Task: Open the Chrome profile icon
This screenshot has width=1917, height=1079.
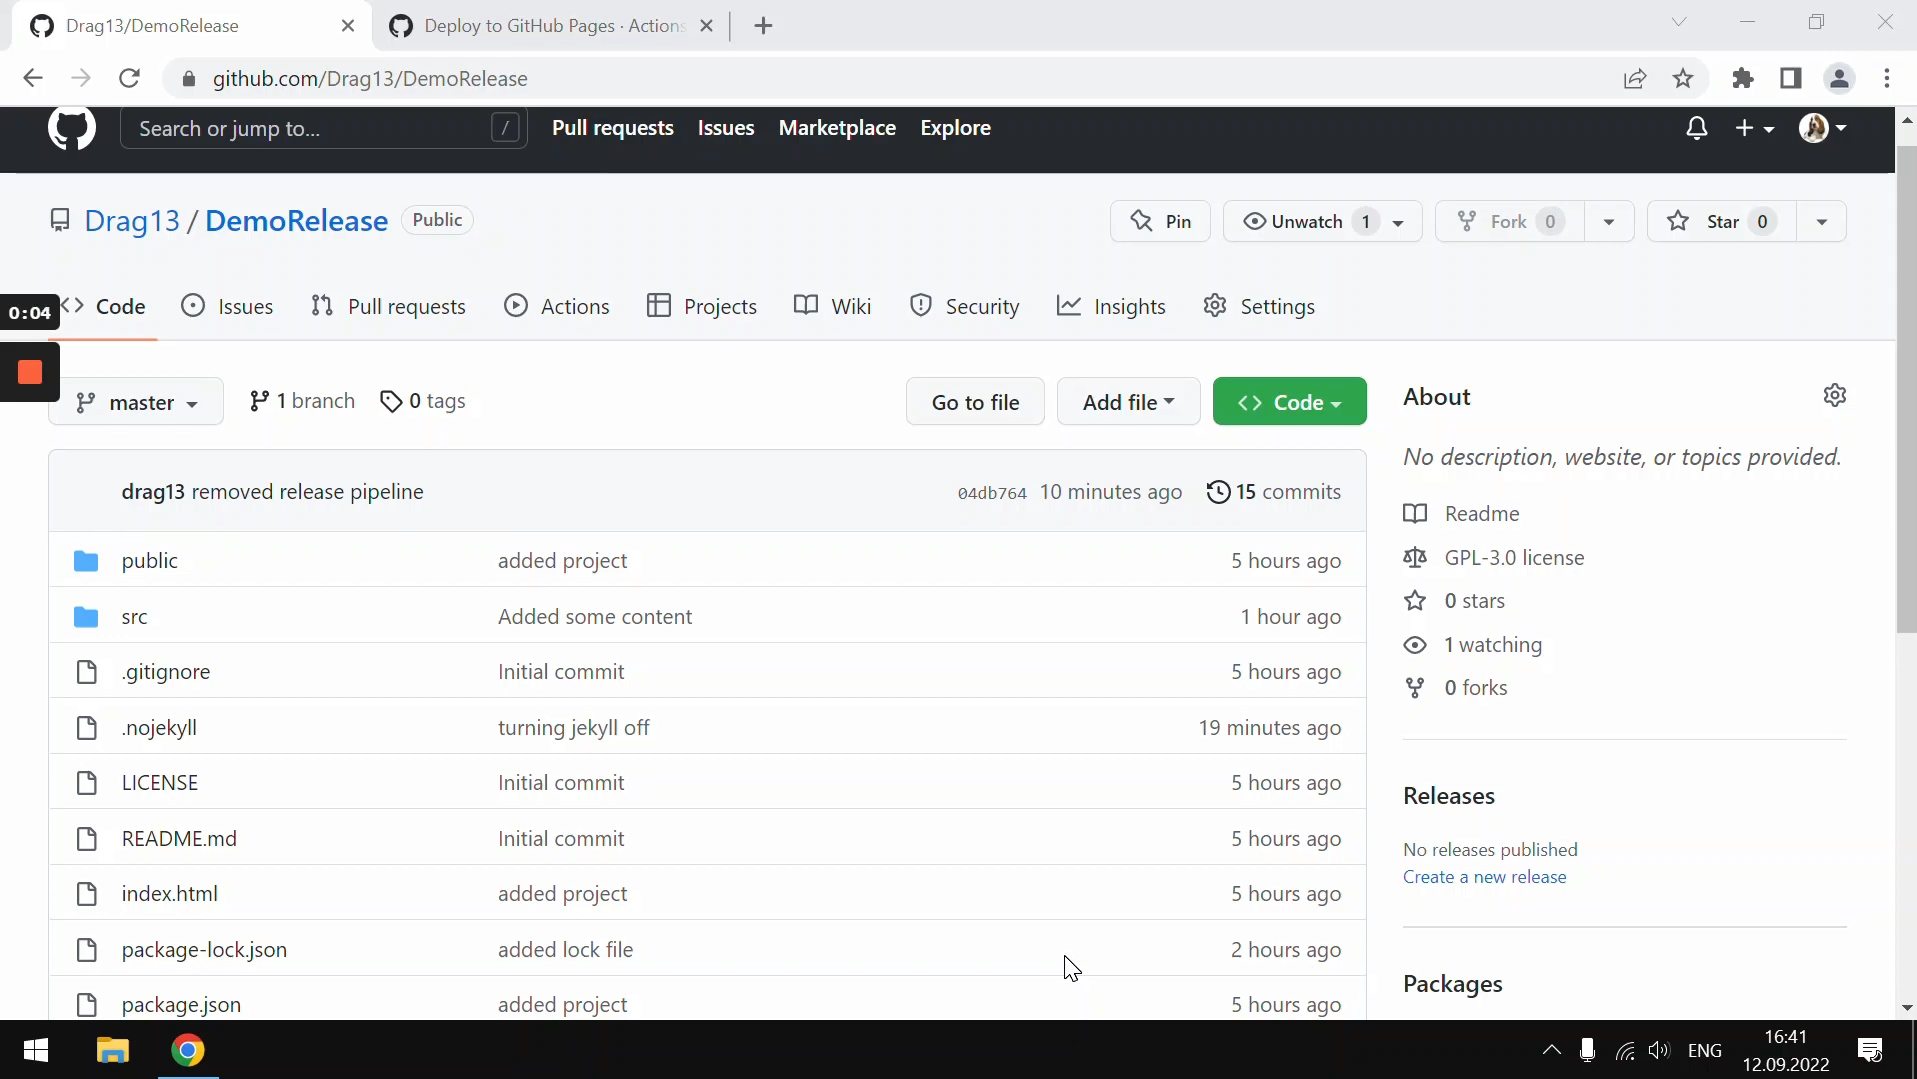Action: tap(1840, 78)
